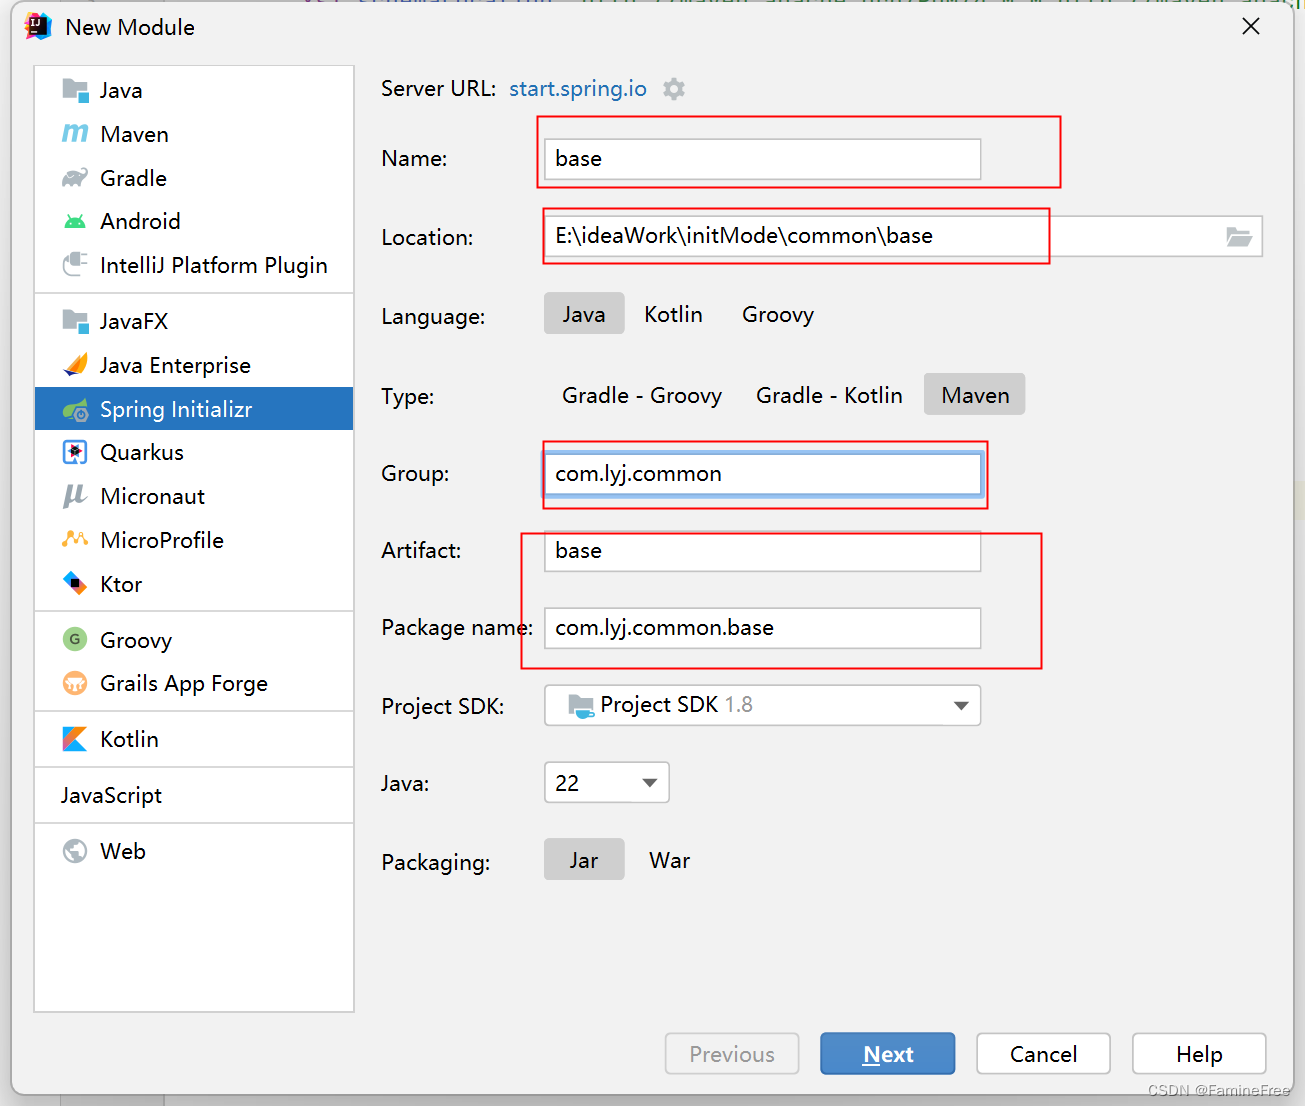1305x1106 pixels.
Task: Focus the Group input field
Action: click(x=762, y=474)
